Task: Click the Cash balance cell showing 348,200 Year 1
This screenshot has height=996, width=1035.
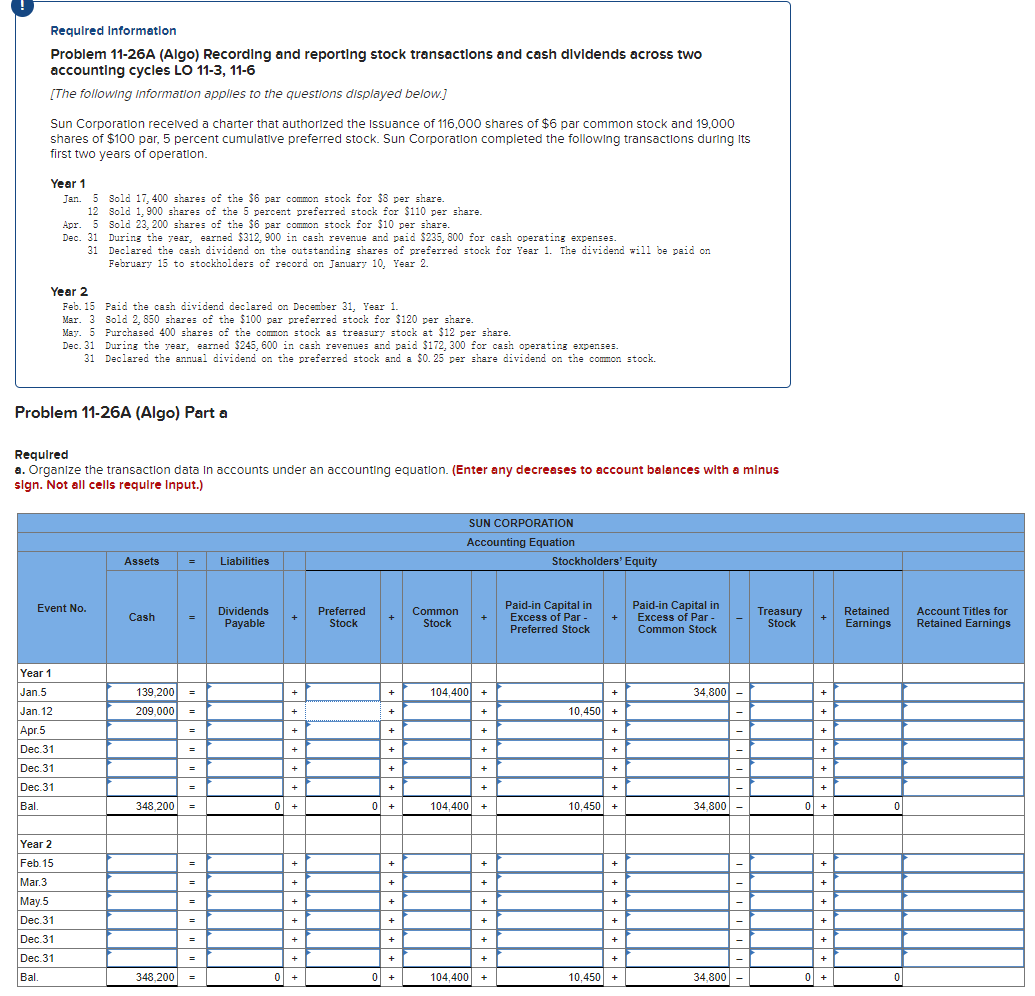Action: 140,806
